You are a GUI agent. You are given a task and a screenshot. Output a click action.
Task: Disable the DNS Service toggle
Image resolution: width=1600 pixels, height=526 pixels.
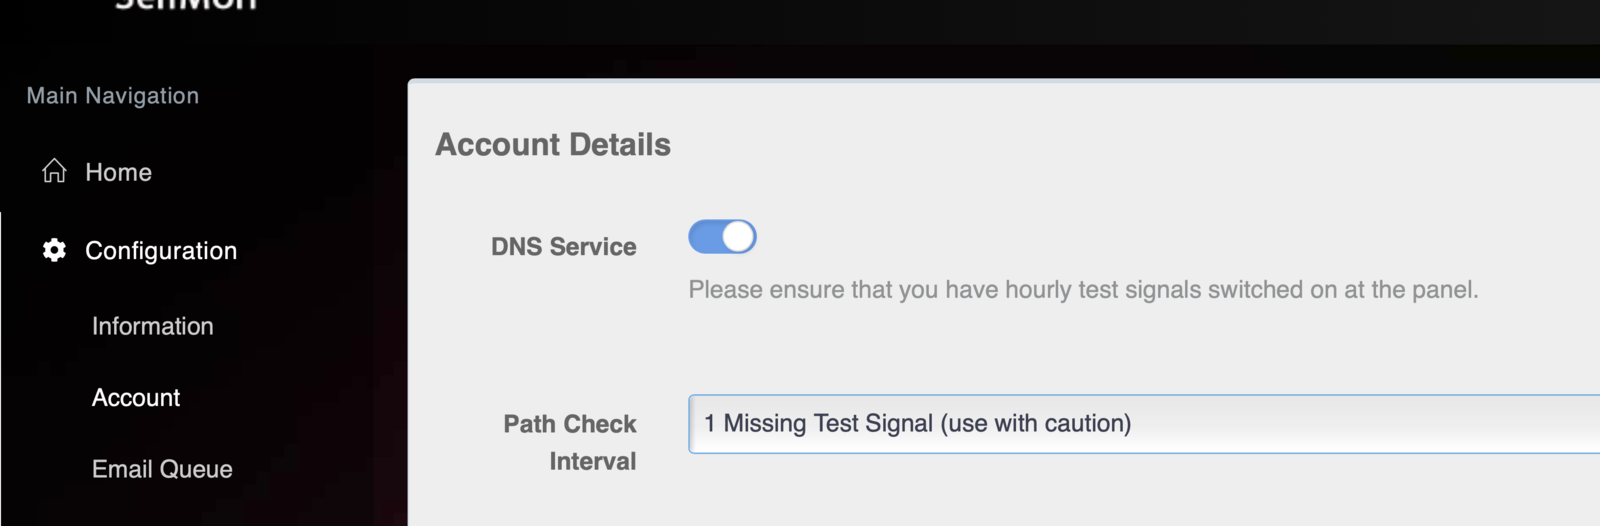tap(722, 237)
